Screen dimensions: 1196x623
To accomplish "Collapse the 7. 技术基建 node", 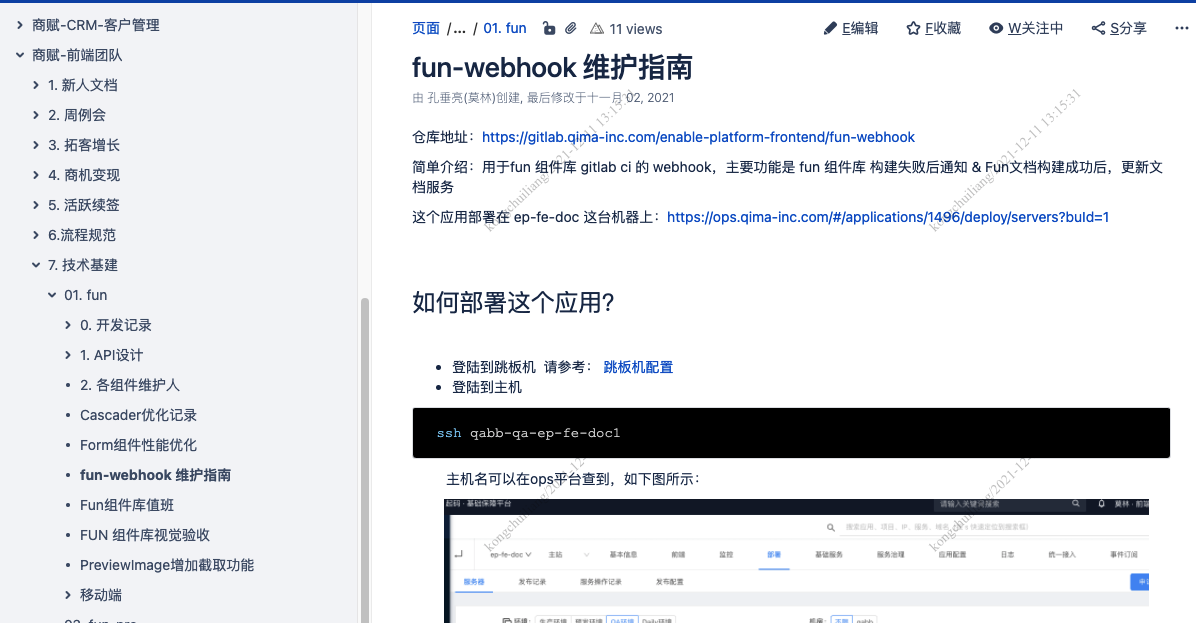I will (36, 265).
